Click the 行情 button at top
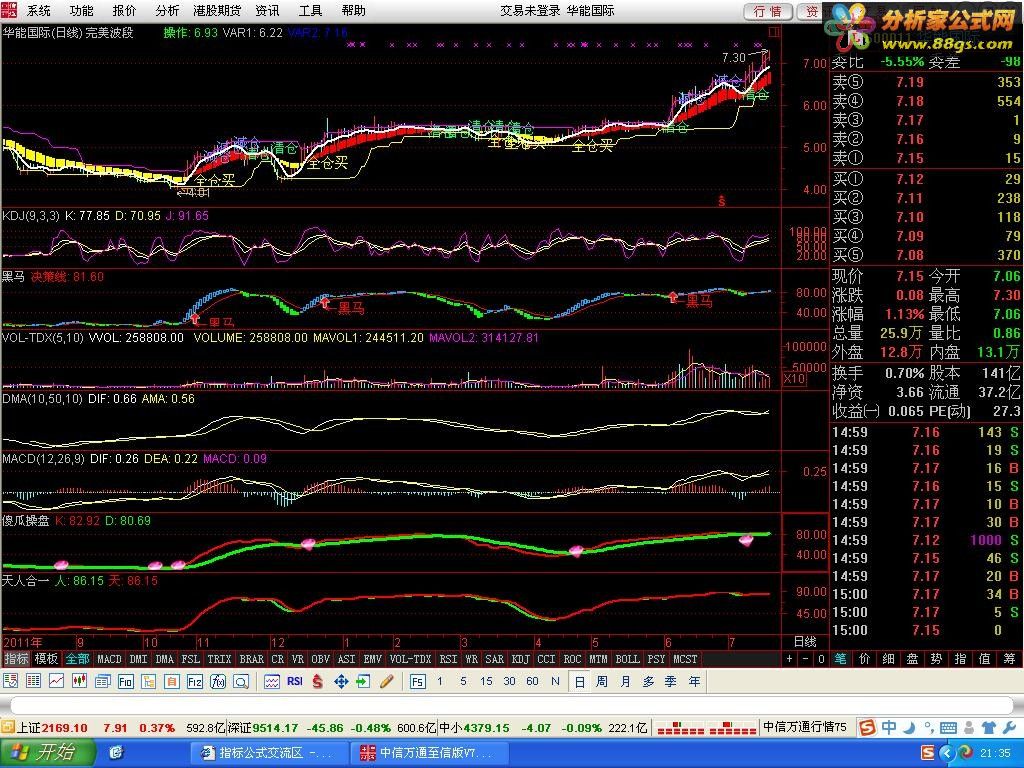The width and height of the screenshot is (1024, 768). 767,11
